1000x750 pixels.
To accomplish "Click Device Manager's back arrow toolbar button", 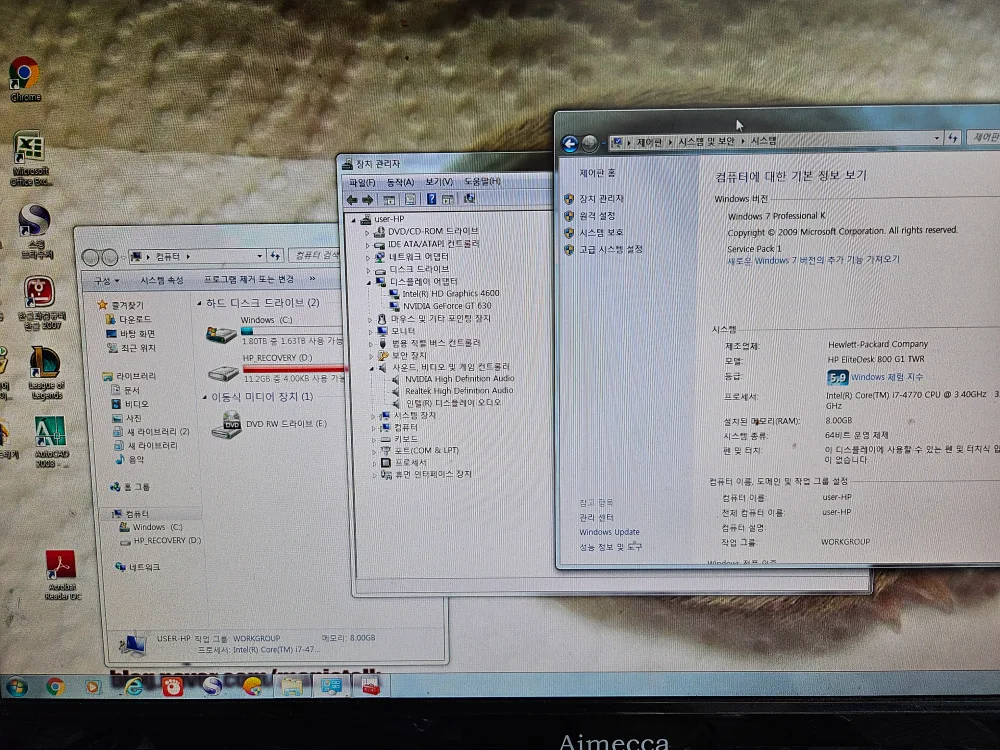I will coord(351,200).
